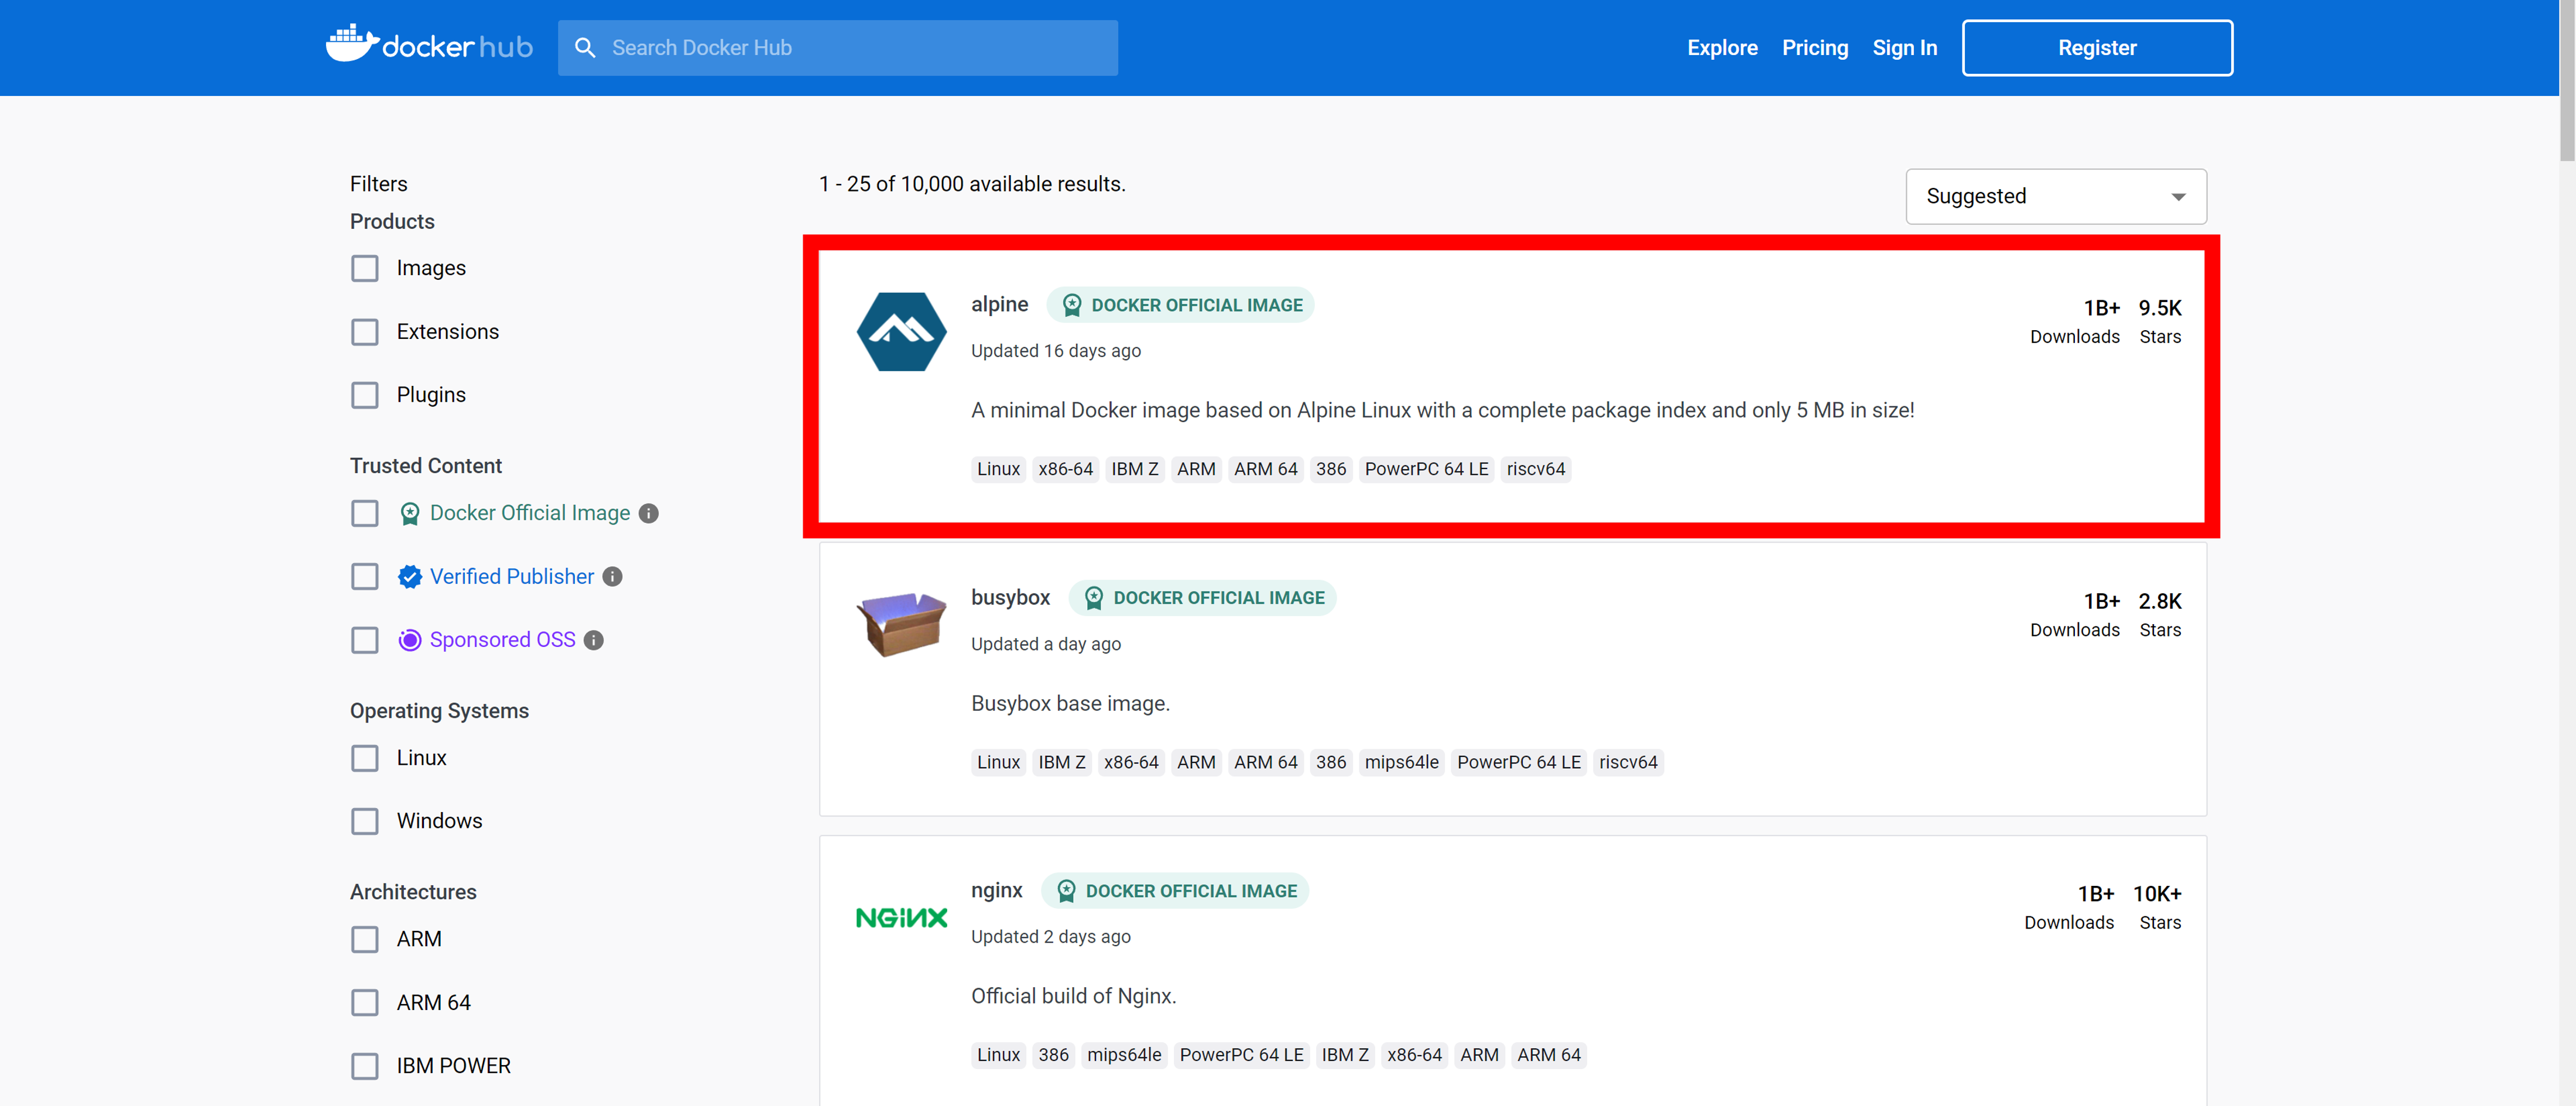
Task: Click the Register button
Action: coord(2097,48)
